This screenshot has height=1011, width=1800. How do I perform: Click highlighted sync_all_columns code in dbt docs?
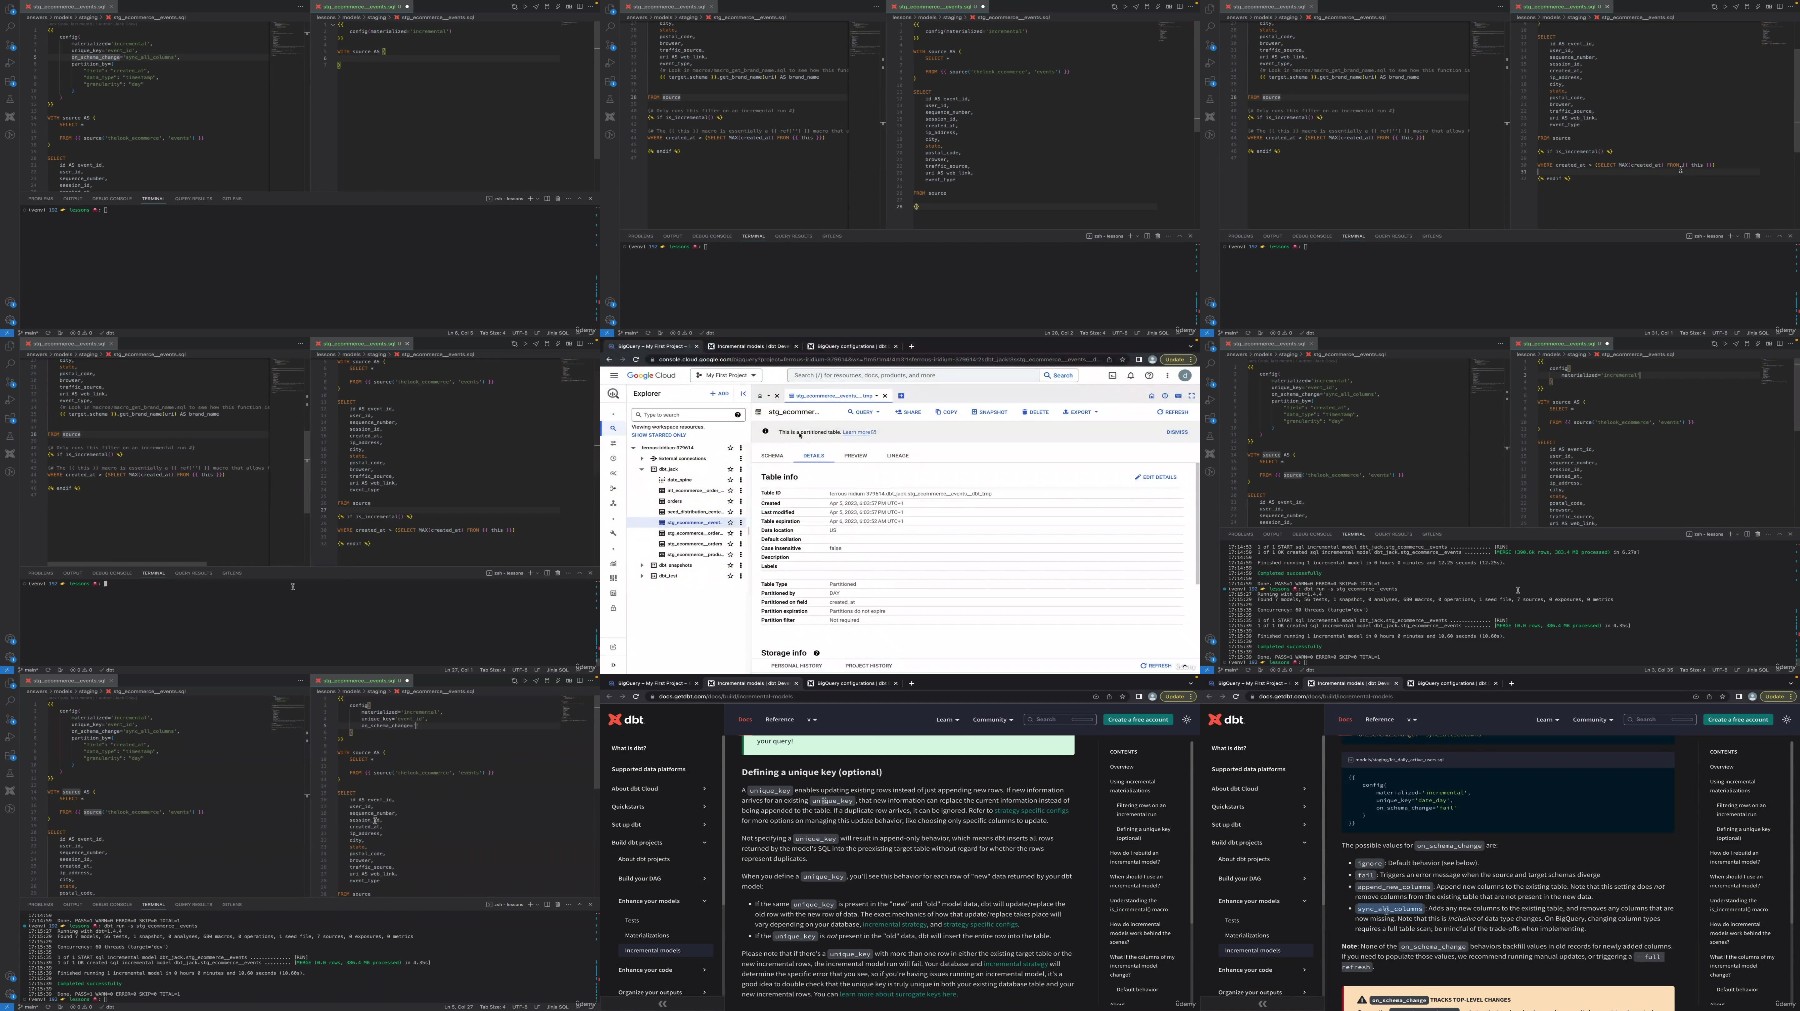pyautogui.click(x=1389, y=909)
